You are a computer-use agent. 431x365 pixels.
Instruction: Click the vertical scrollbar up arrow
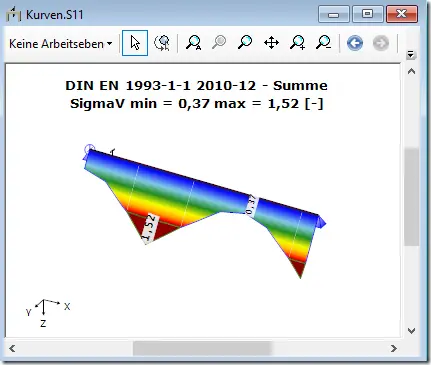coord(412,71)
